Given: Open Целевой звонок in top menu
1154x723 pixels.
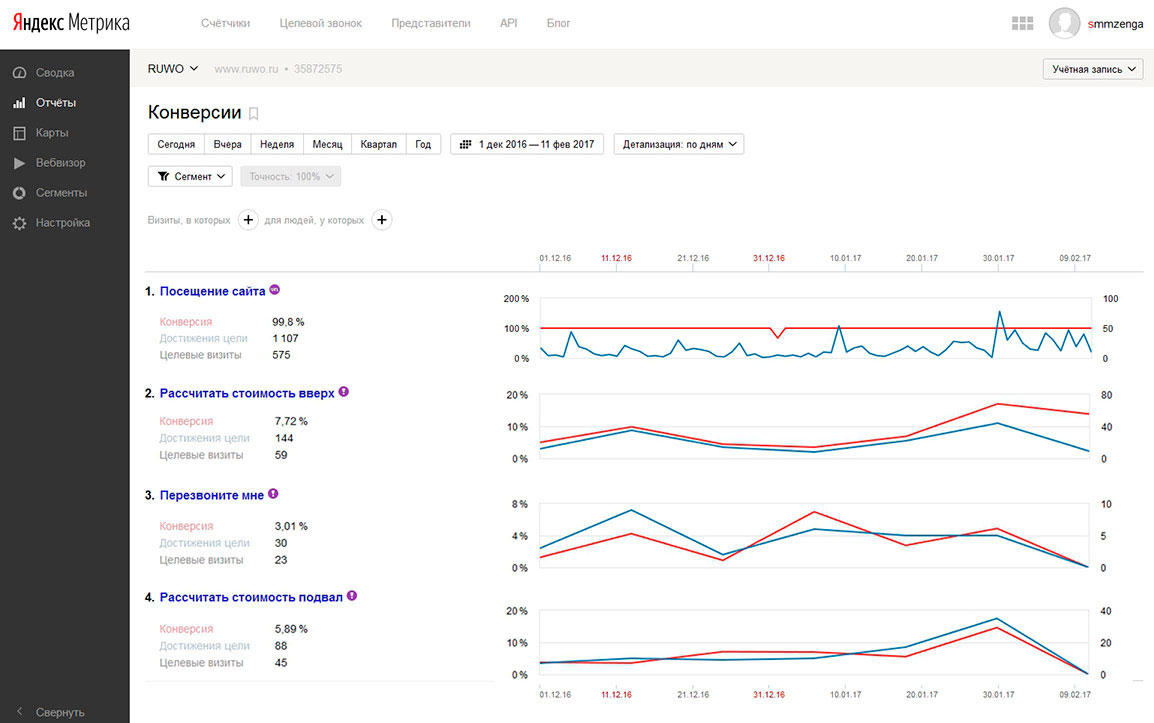Looking at the screenshot, I should pos(320,23).
